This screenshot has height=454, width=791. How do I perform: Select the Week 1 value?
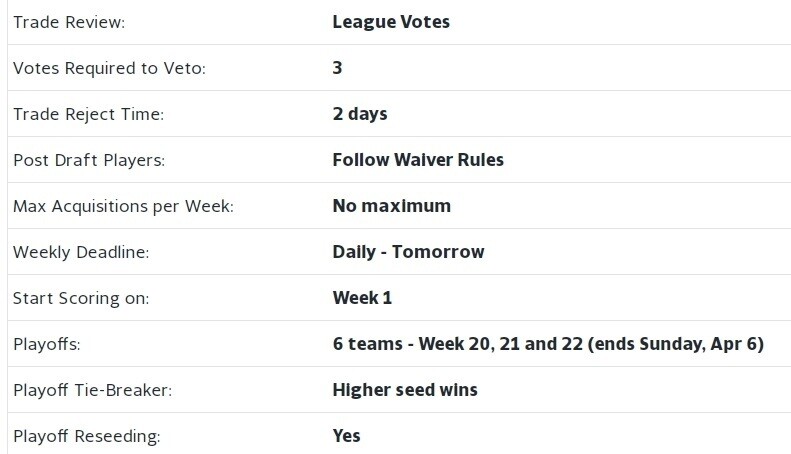tap(362, 298)
